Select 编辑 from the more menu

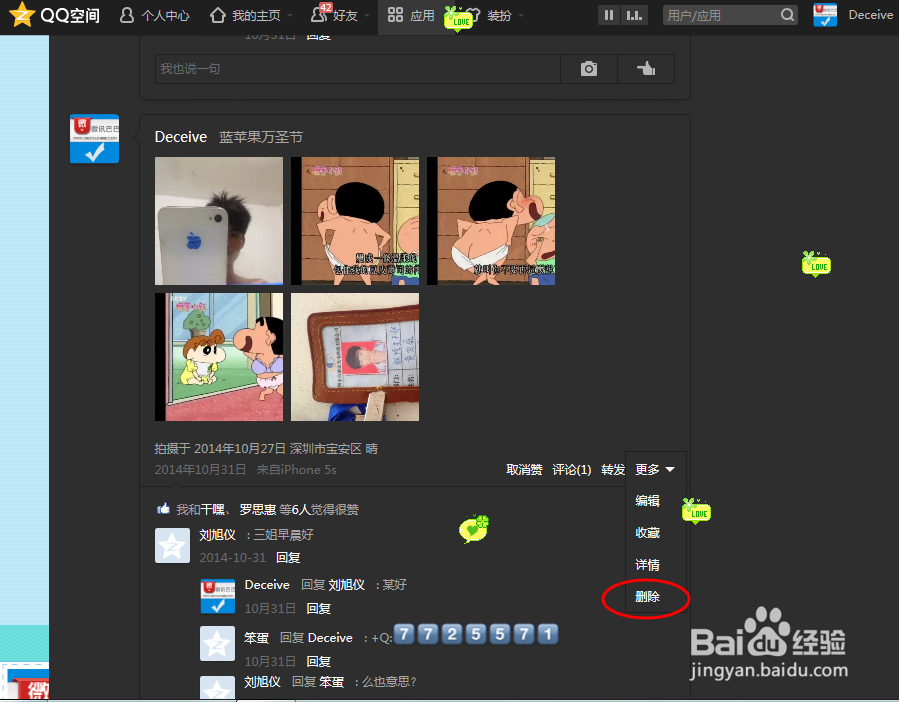(x=647, y=501)
